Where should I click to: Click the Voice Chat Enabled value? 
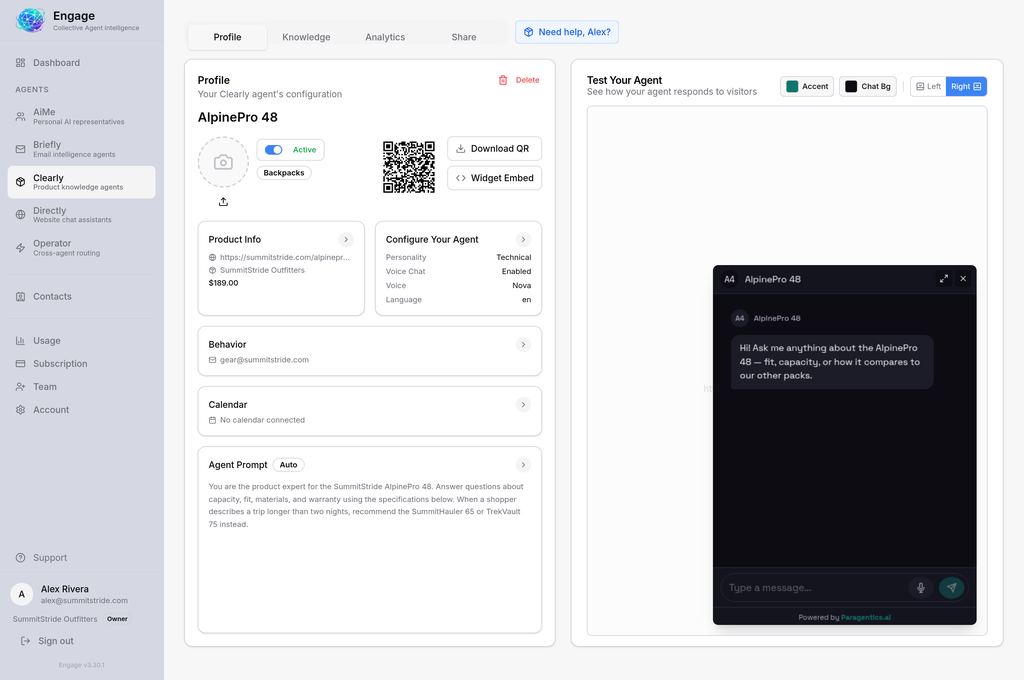(x=516, y=272)
